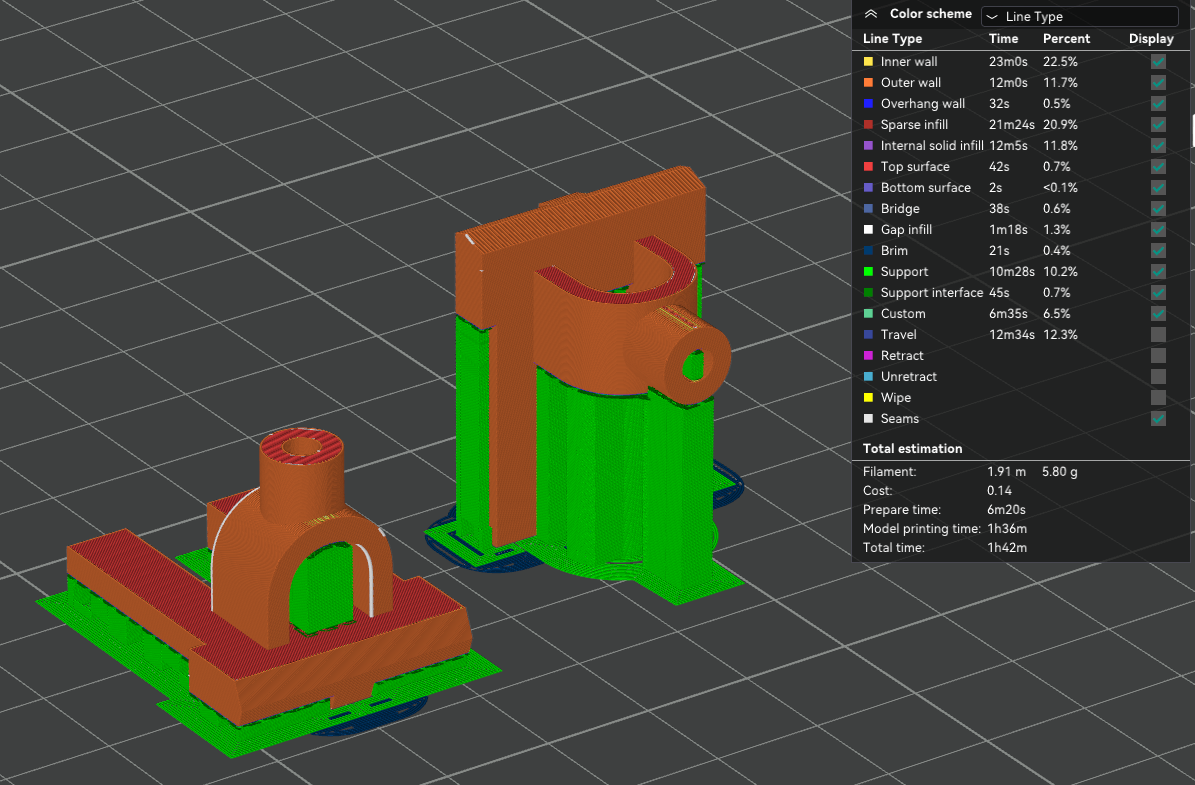Click the Unretract color swatch
The height and width of the screenshot is (785, 1195).
click(x=868, y=376)
